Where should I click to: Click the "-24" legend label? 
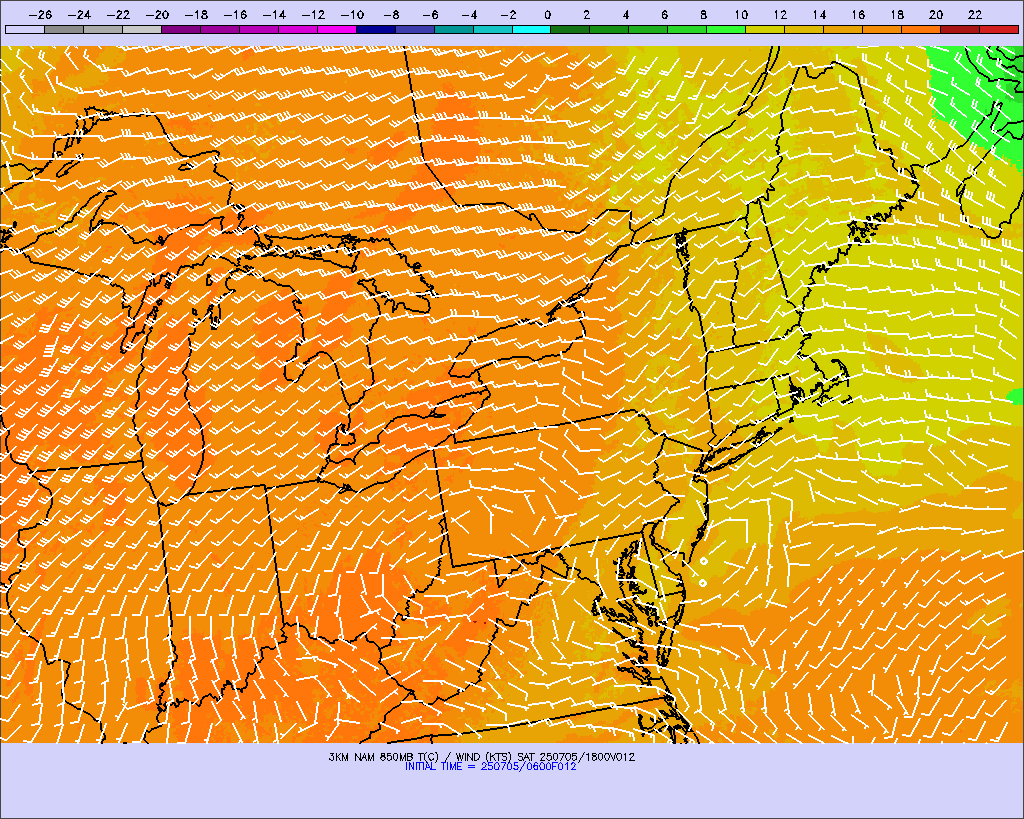(80, 14)
